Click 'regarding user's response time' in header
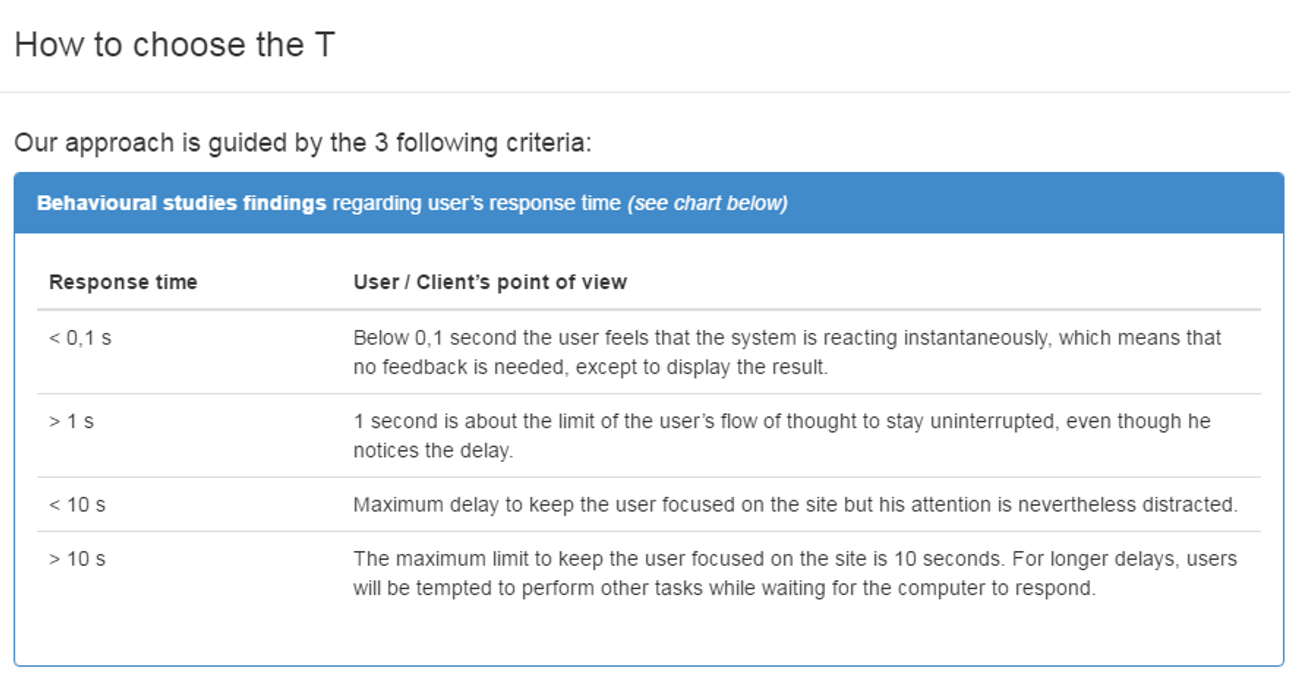1290x676 pixels. tap(477, 203)
